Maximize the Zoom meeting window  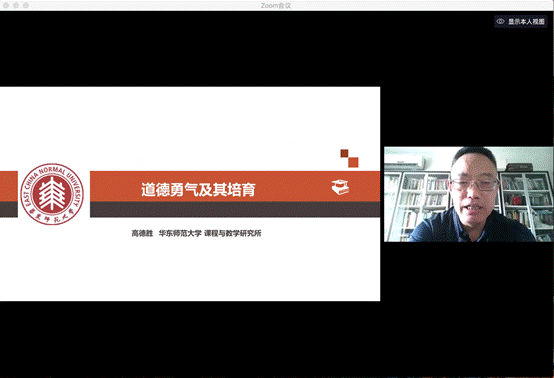[x=26, y=5]
